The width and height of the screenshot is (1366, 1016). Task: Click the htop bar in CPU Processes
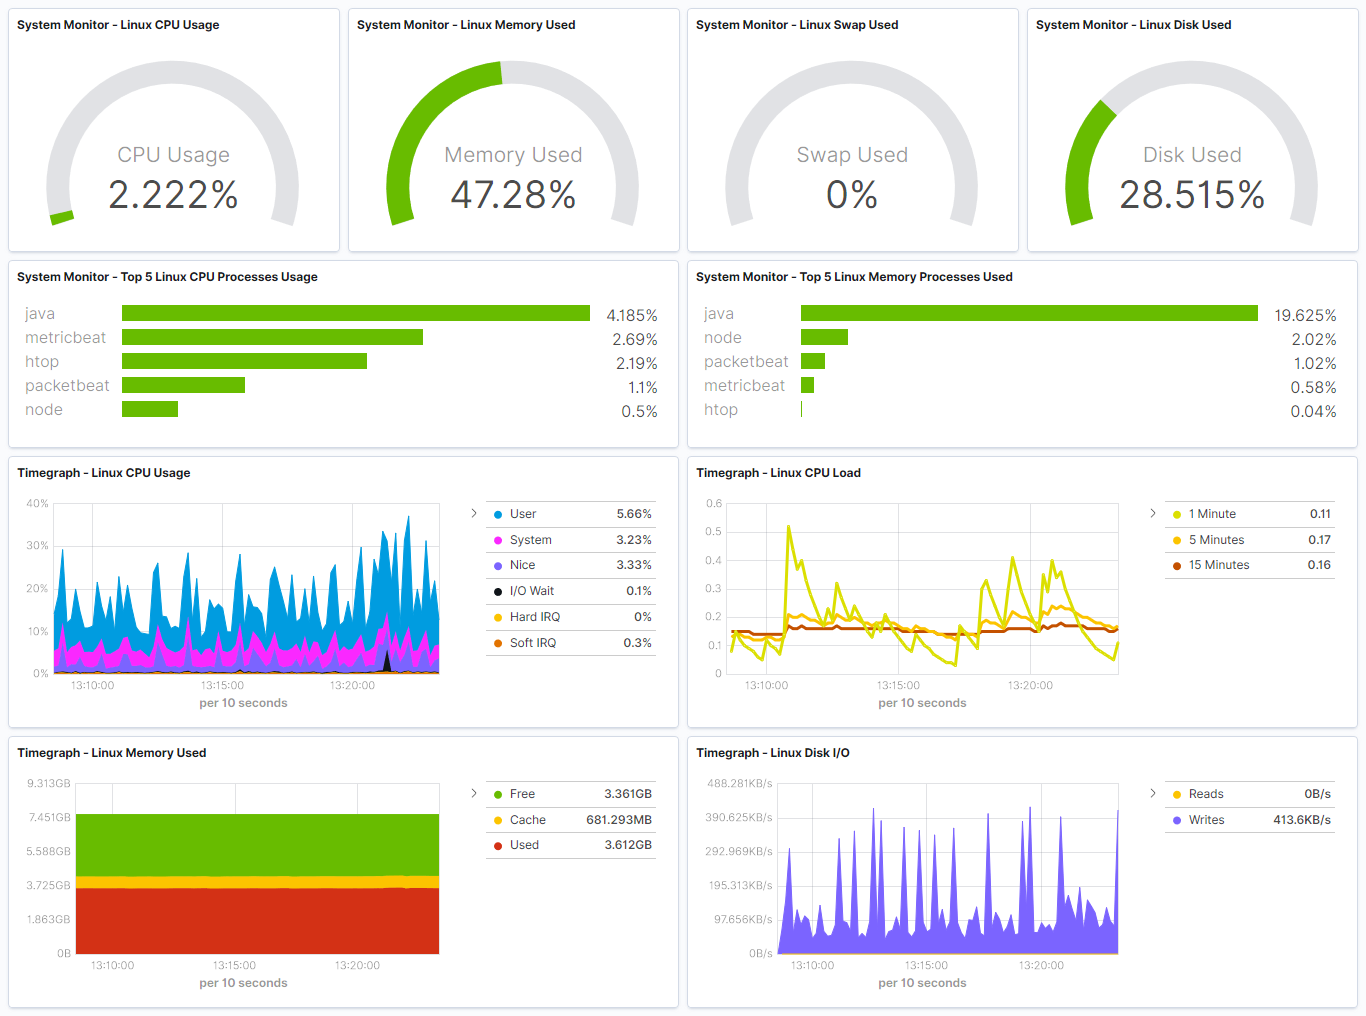(244, 362)
